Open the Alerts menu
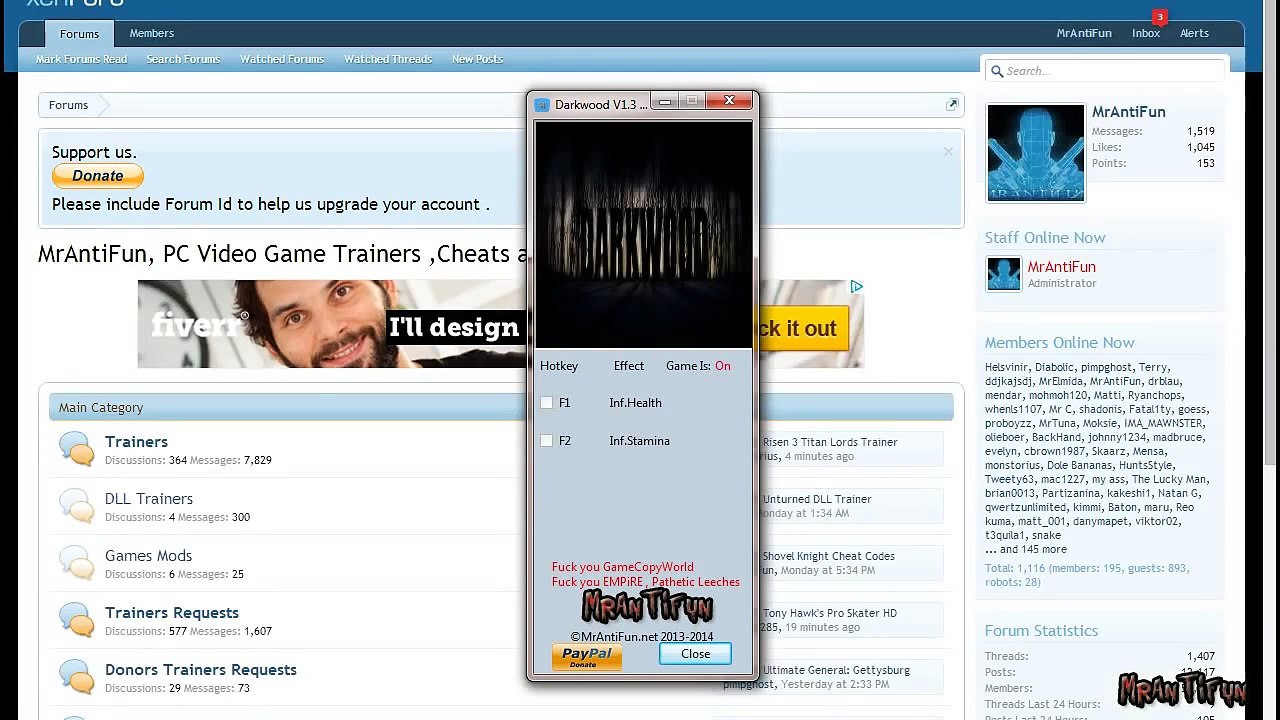Image resolution: width=1280 pixels, height=720 pixels. (1194, 33)
